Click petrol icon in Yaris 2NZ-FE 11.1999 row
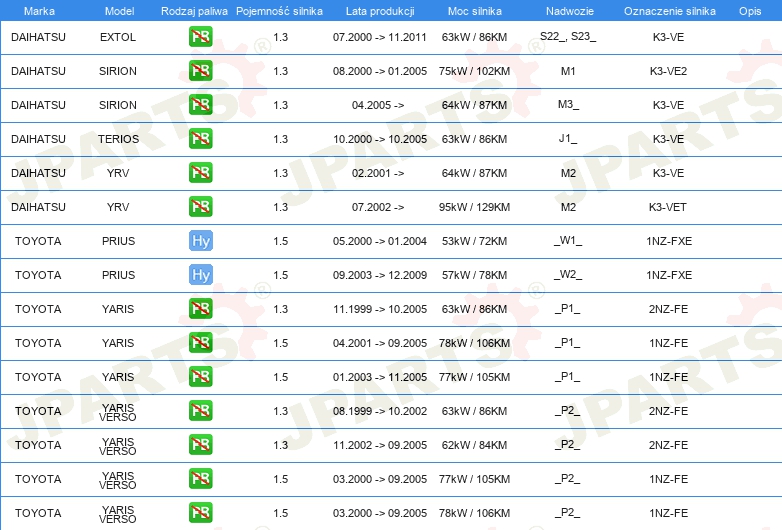 click(200, 309)
